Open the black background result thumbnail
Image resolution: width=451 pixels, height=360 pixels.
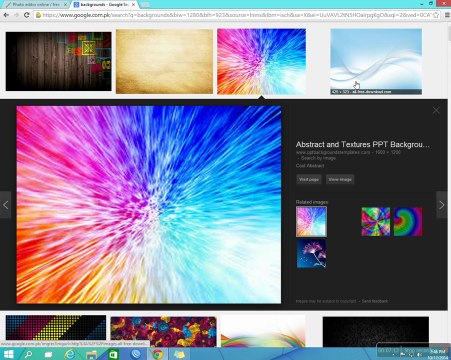(376, 332)
